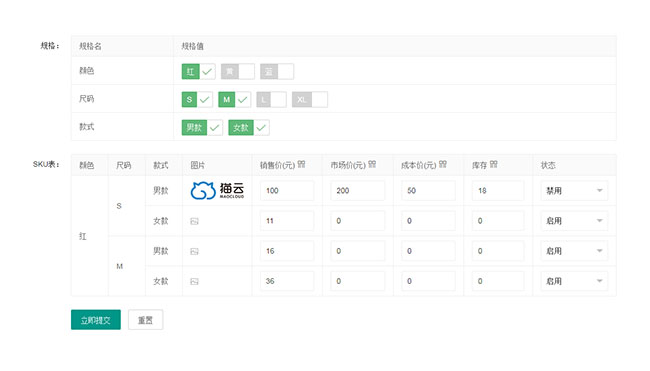
Task: Click the 立即提交 submit button
Action: tap(96, 320)
